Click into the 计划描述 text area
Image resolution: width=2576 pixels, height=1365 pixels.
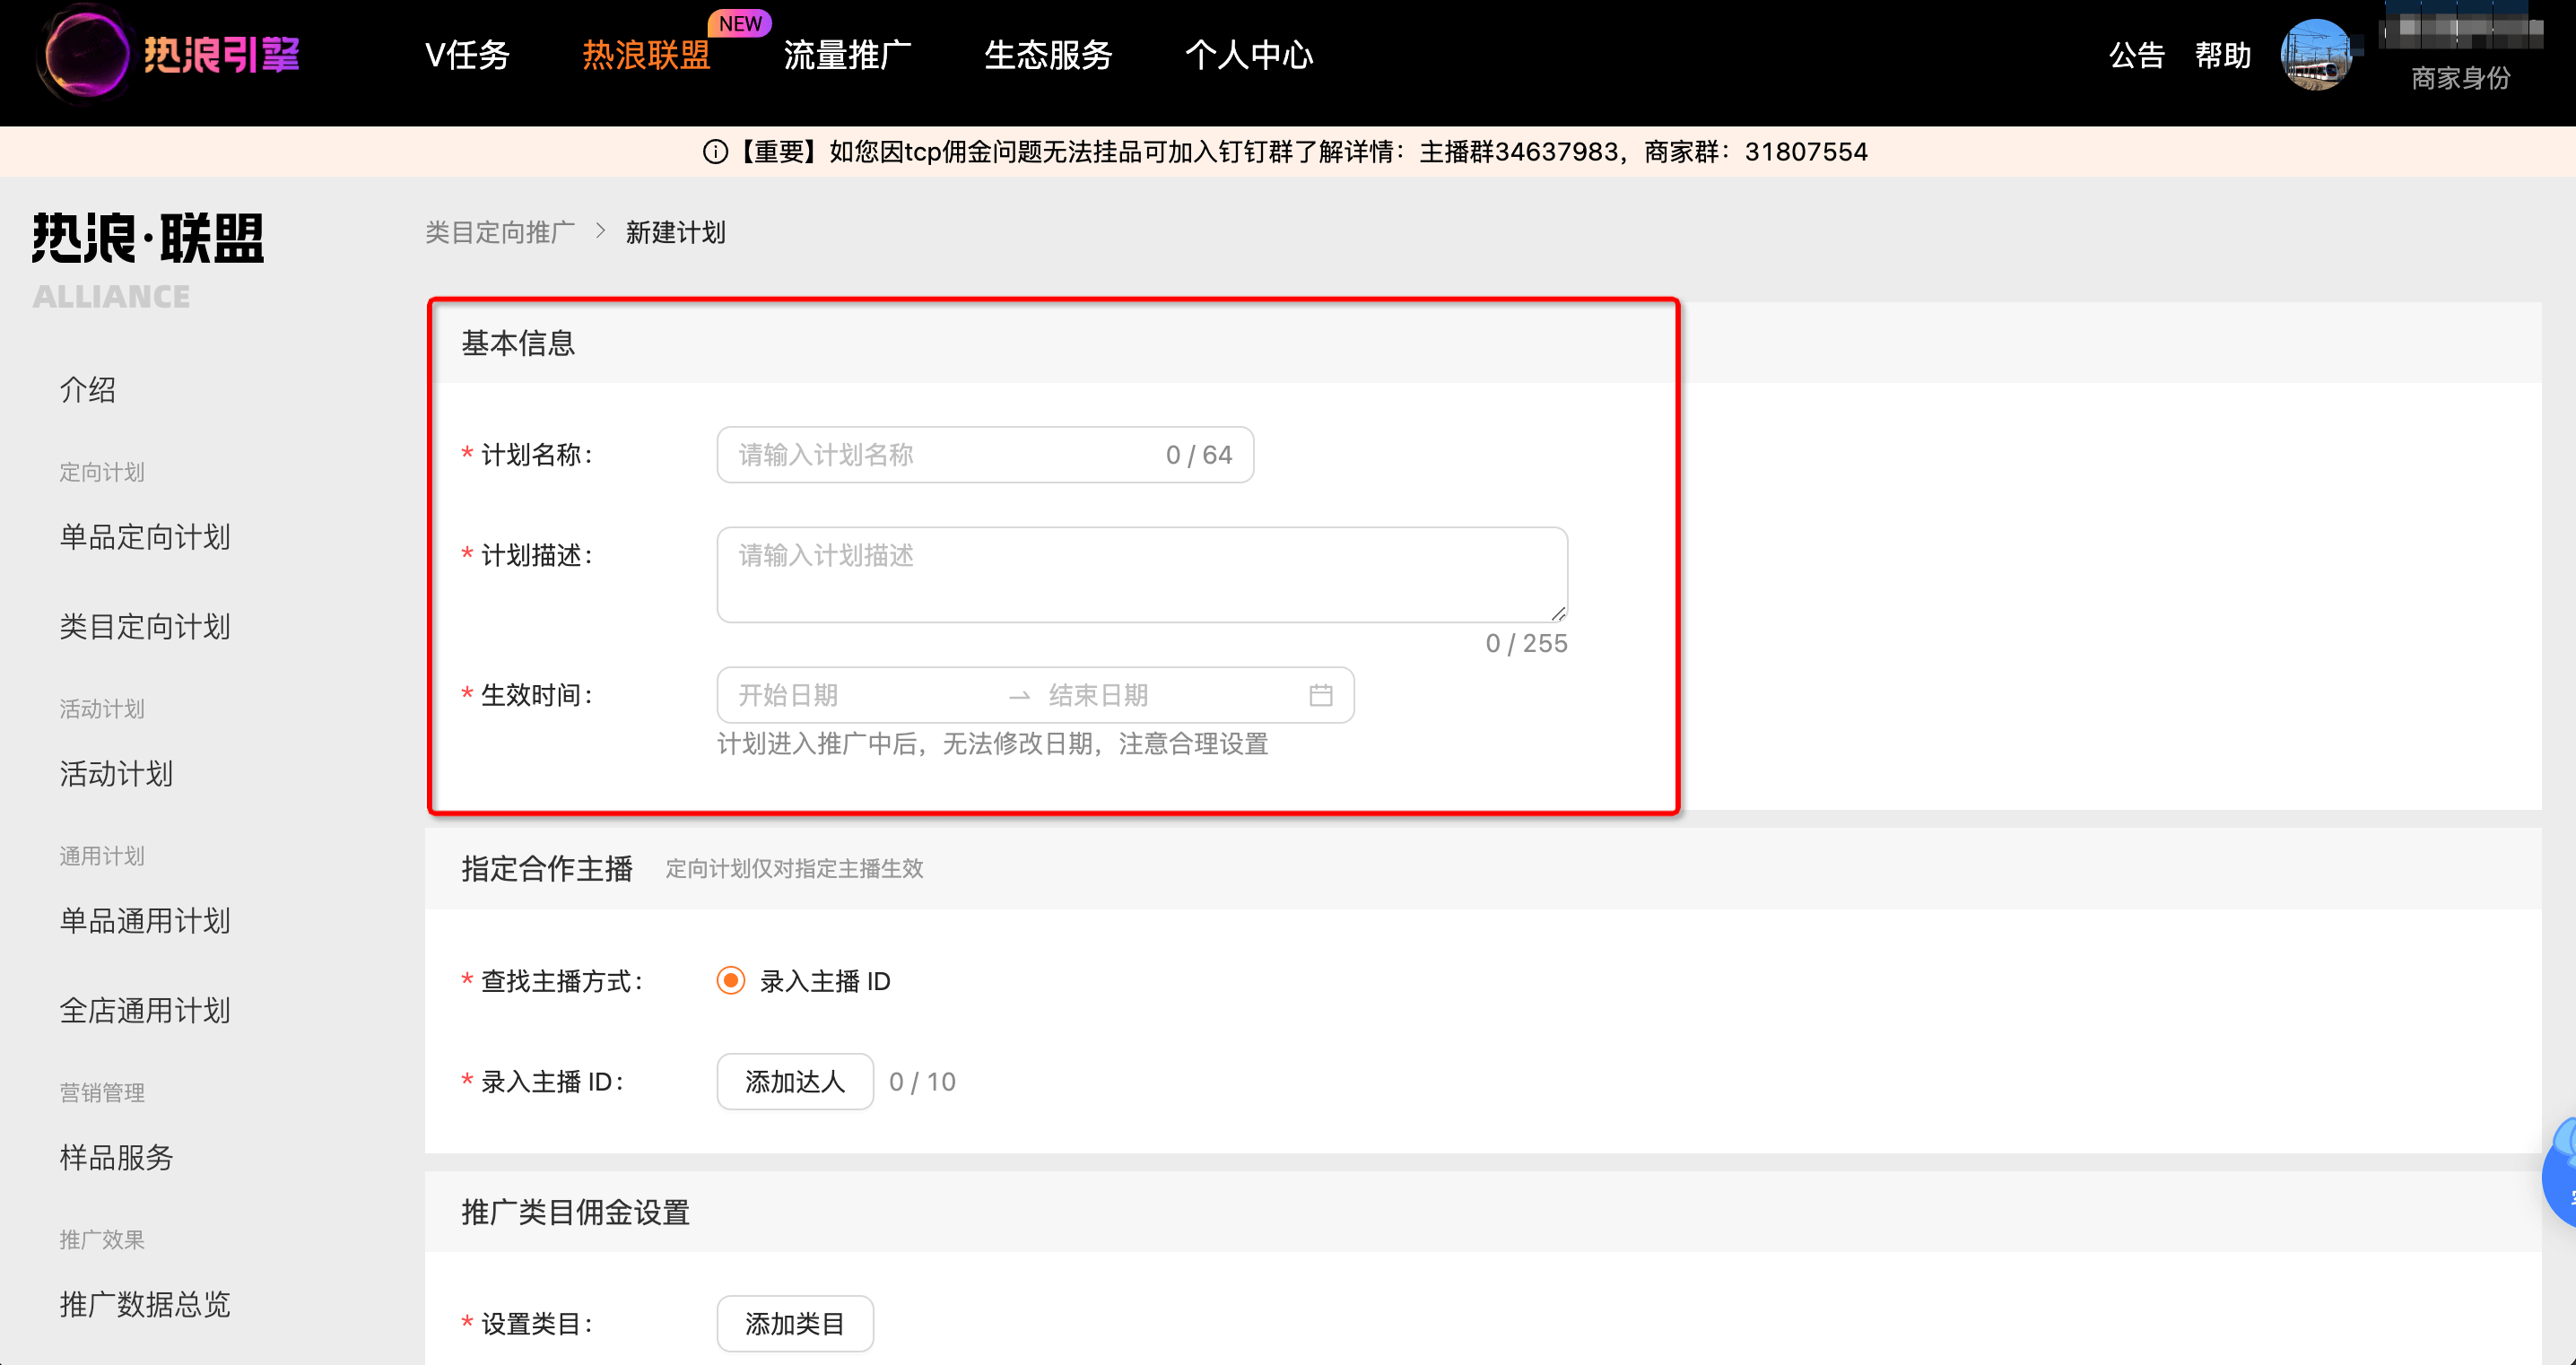coord(1141,575)
